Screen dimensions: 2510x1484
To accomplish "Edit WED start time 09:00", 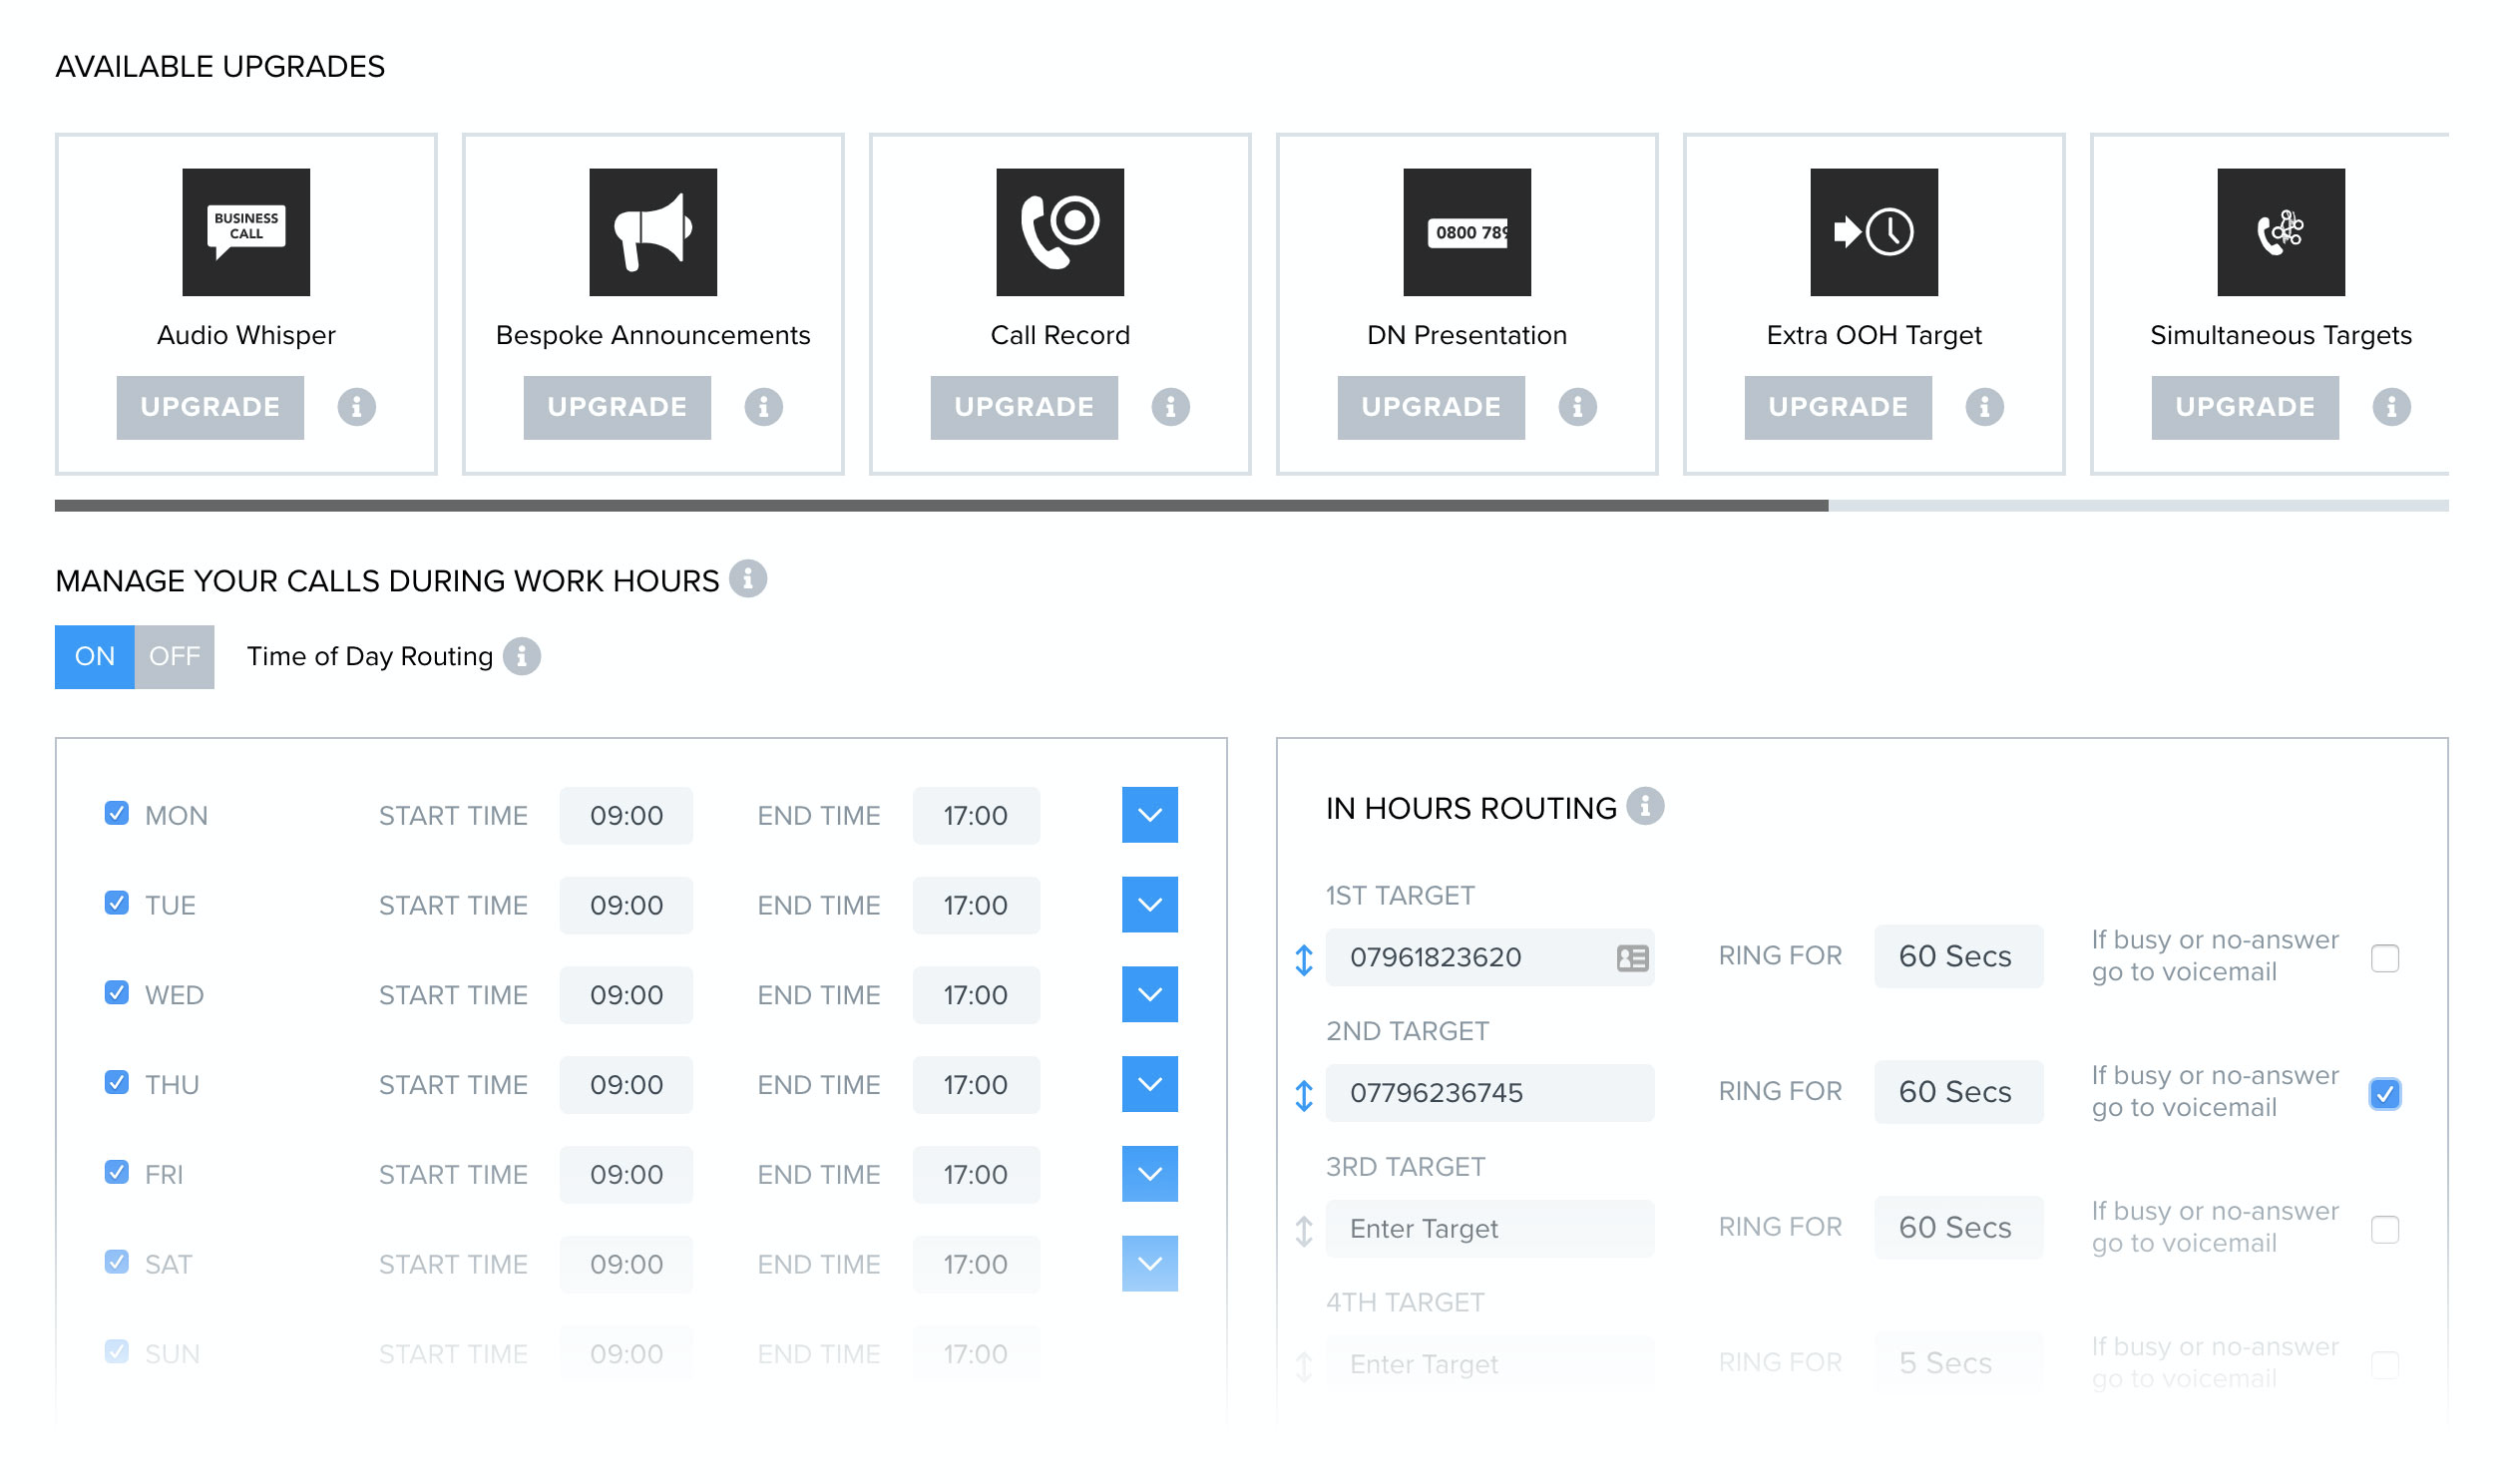I will pyautogui.click(x=626, y=996).
